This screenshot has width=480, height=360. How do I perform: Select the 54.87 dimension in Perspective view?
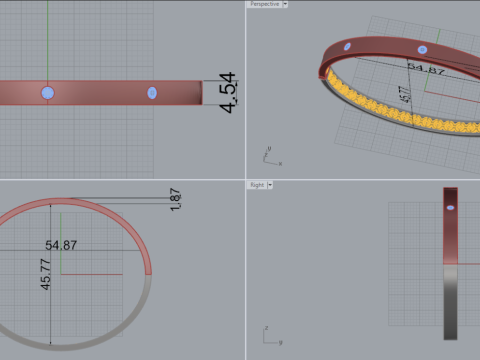pos(426,68)
